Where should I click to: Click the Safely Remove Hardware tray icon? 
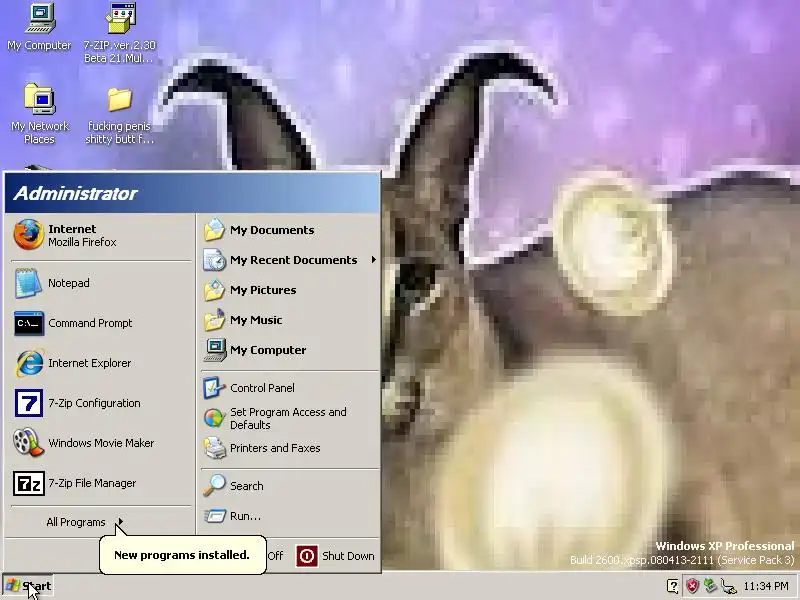tap(710, 586)
